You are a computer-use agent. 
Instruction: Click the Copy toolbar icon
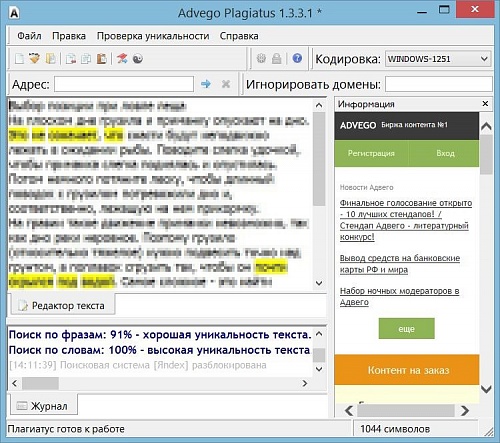(x=86, y=59)
